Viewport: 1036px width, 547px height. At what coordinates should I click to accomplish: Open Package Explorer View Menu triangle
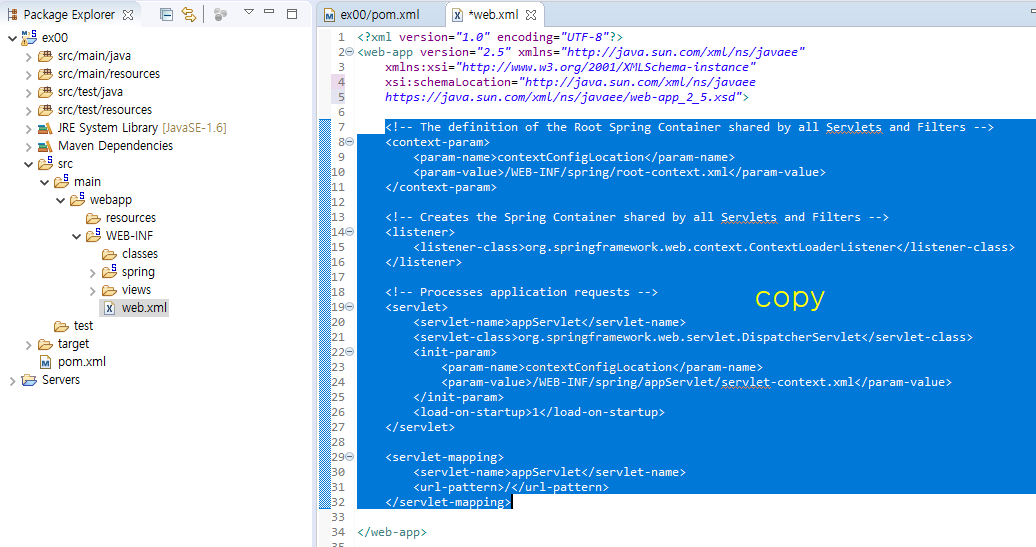(248, 12)
